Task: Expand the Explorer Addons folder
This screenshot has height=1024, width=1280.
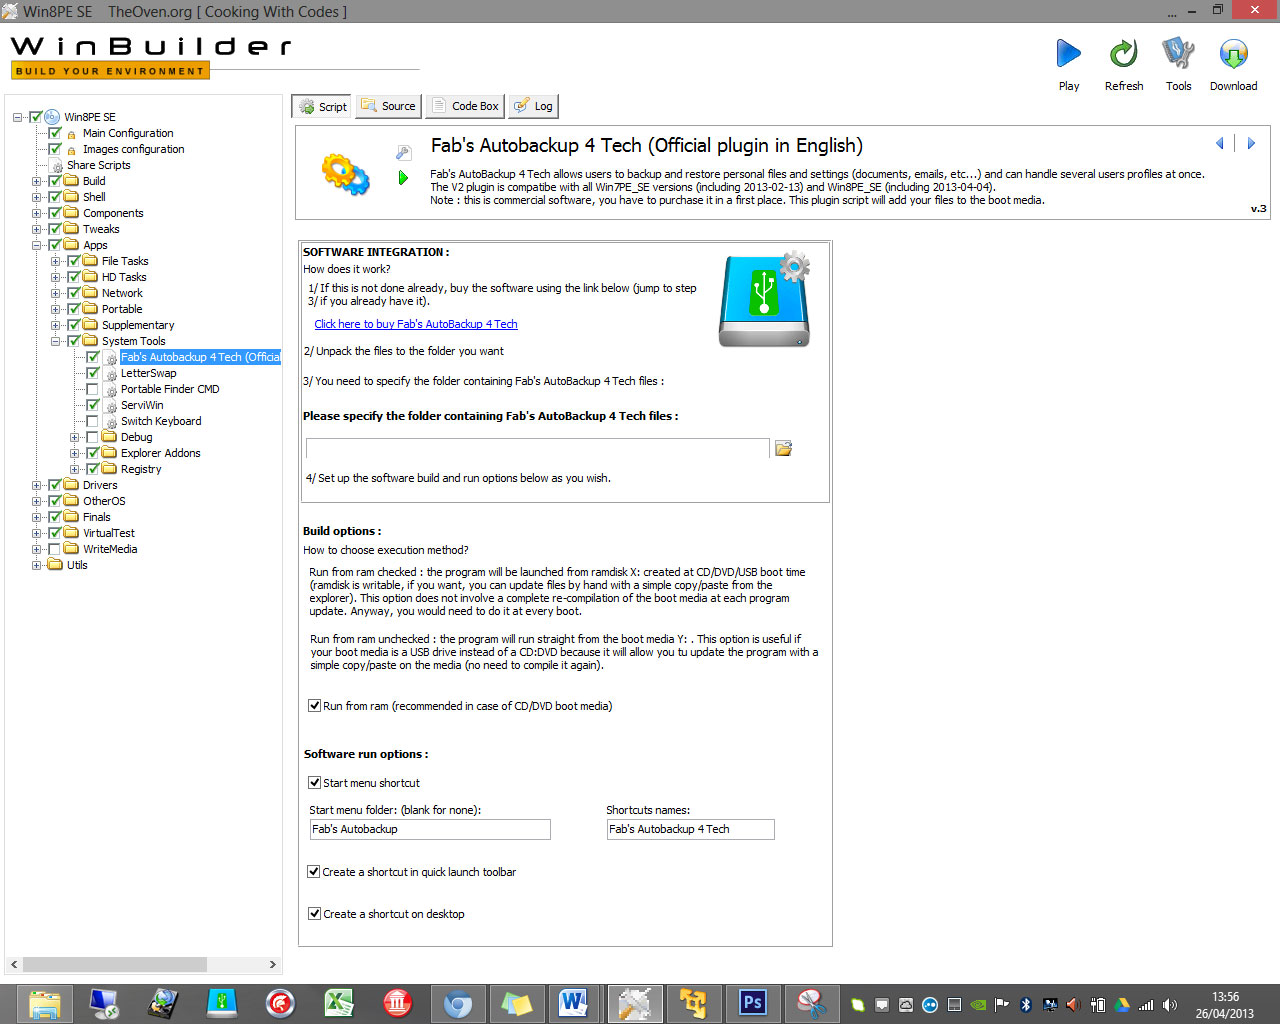Action: (75, 453)
